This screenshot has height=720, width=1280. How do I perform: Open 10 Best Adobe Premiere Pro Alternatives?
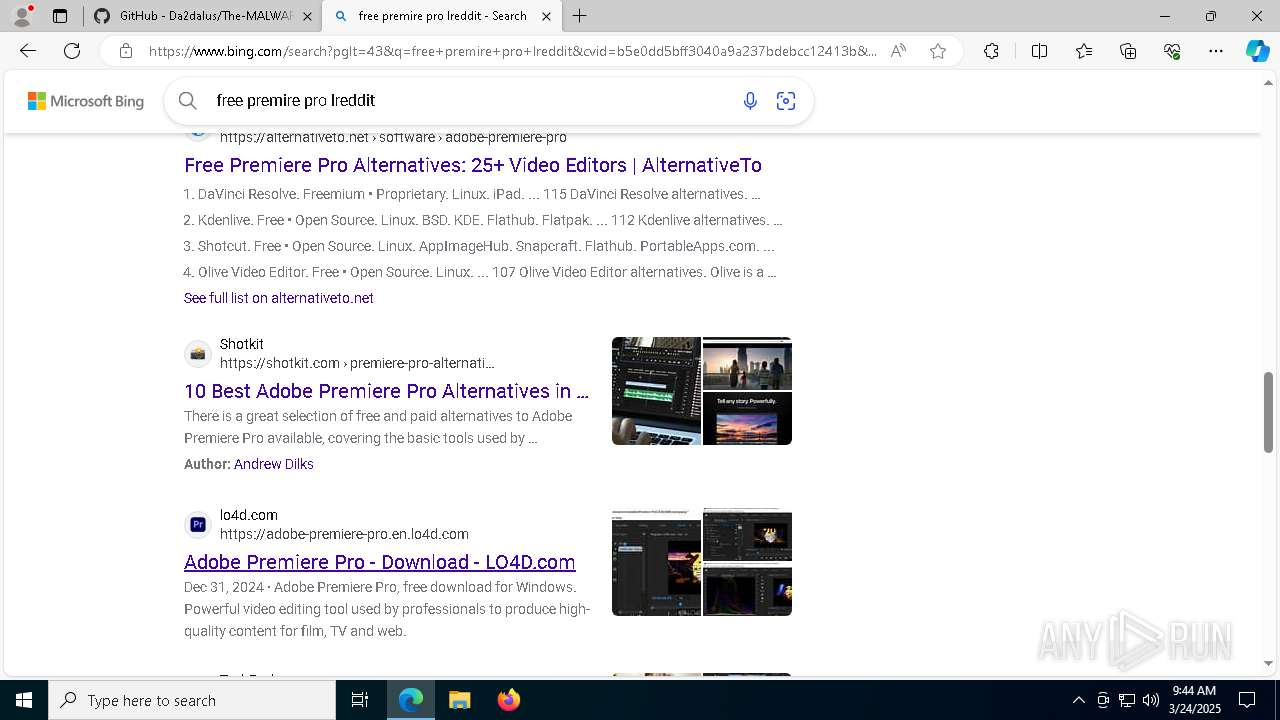click(x=386, y=391)
